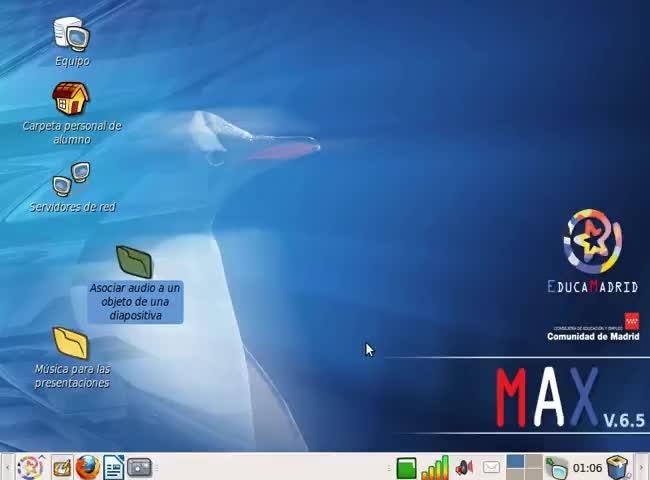Open the MAX main menu launcher
The width and height of the screenshot is (650, 480).
click(31, 467)
